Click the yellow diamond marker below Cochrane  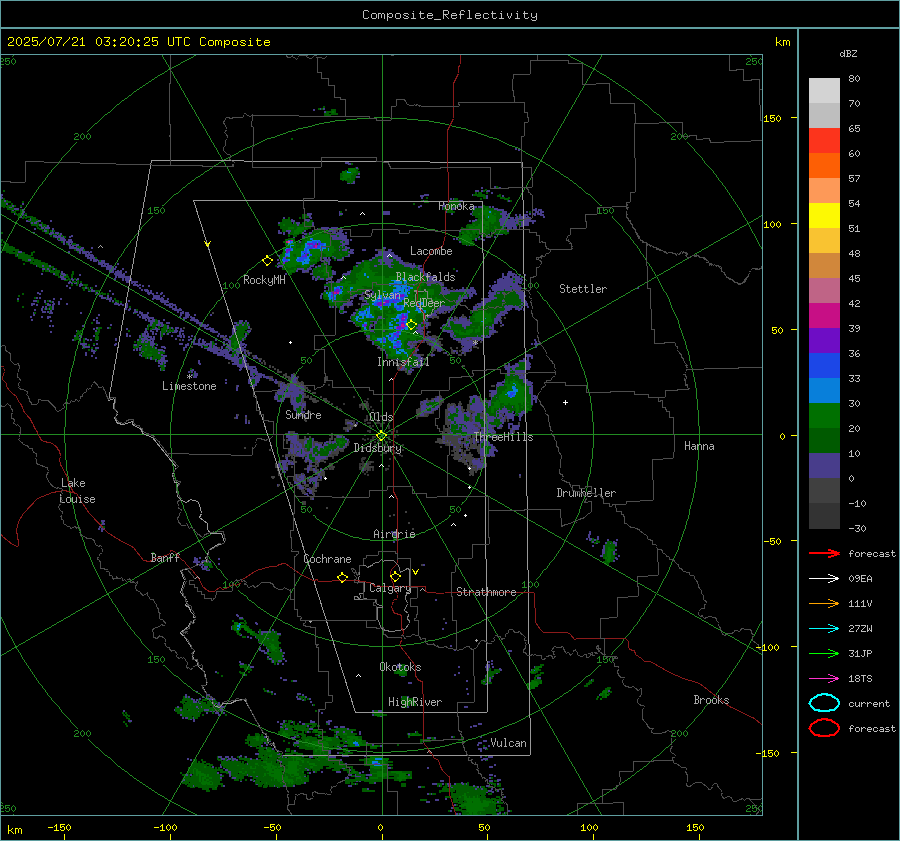point(343,577)
